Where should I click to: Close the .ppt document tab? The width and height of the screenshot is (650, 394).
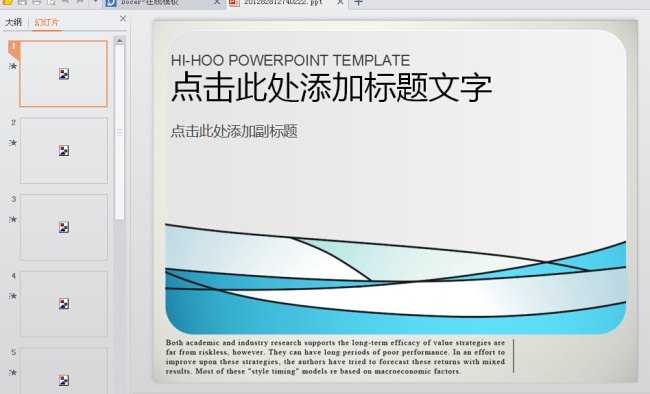(x=340, y=2)
